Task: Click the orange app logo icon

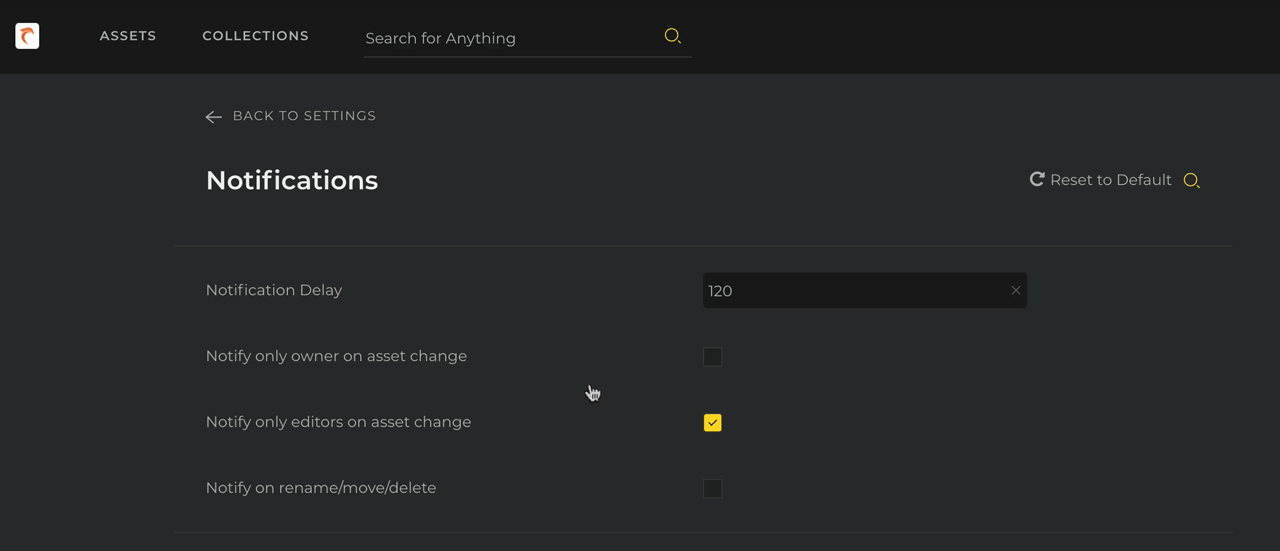Action: coord(27,36)
